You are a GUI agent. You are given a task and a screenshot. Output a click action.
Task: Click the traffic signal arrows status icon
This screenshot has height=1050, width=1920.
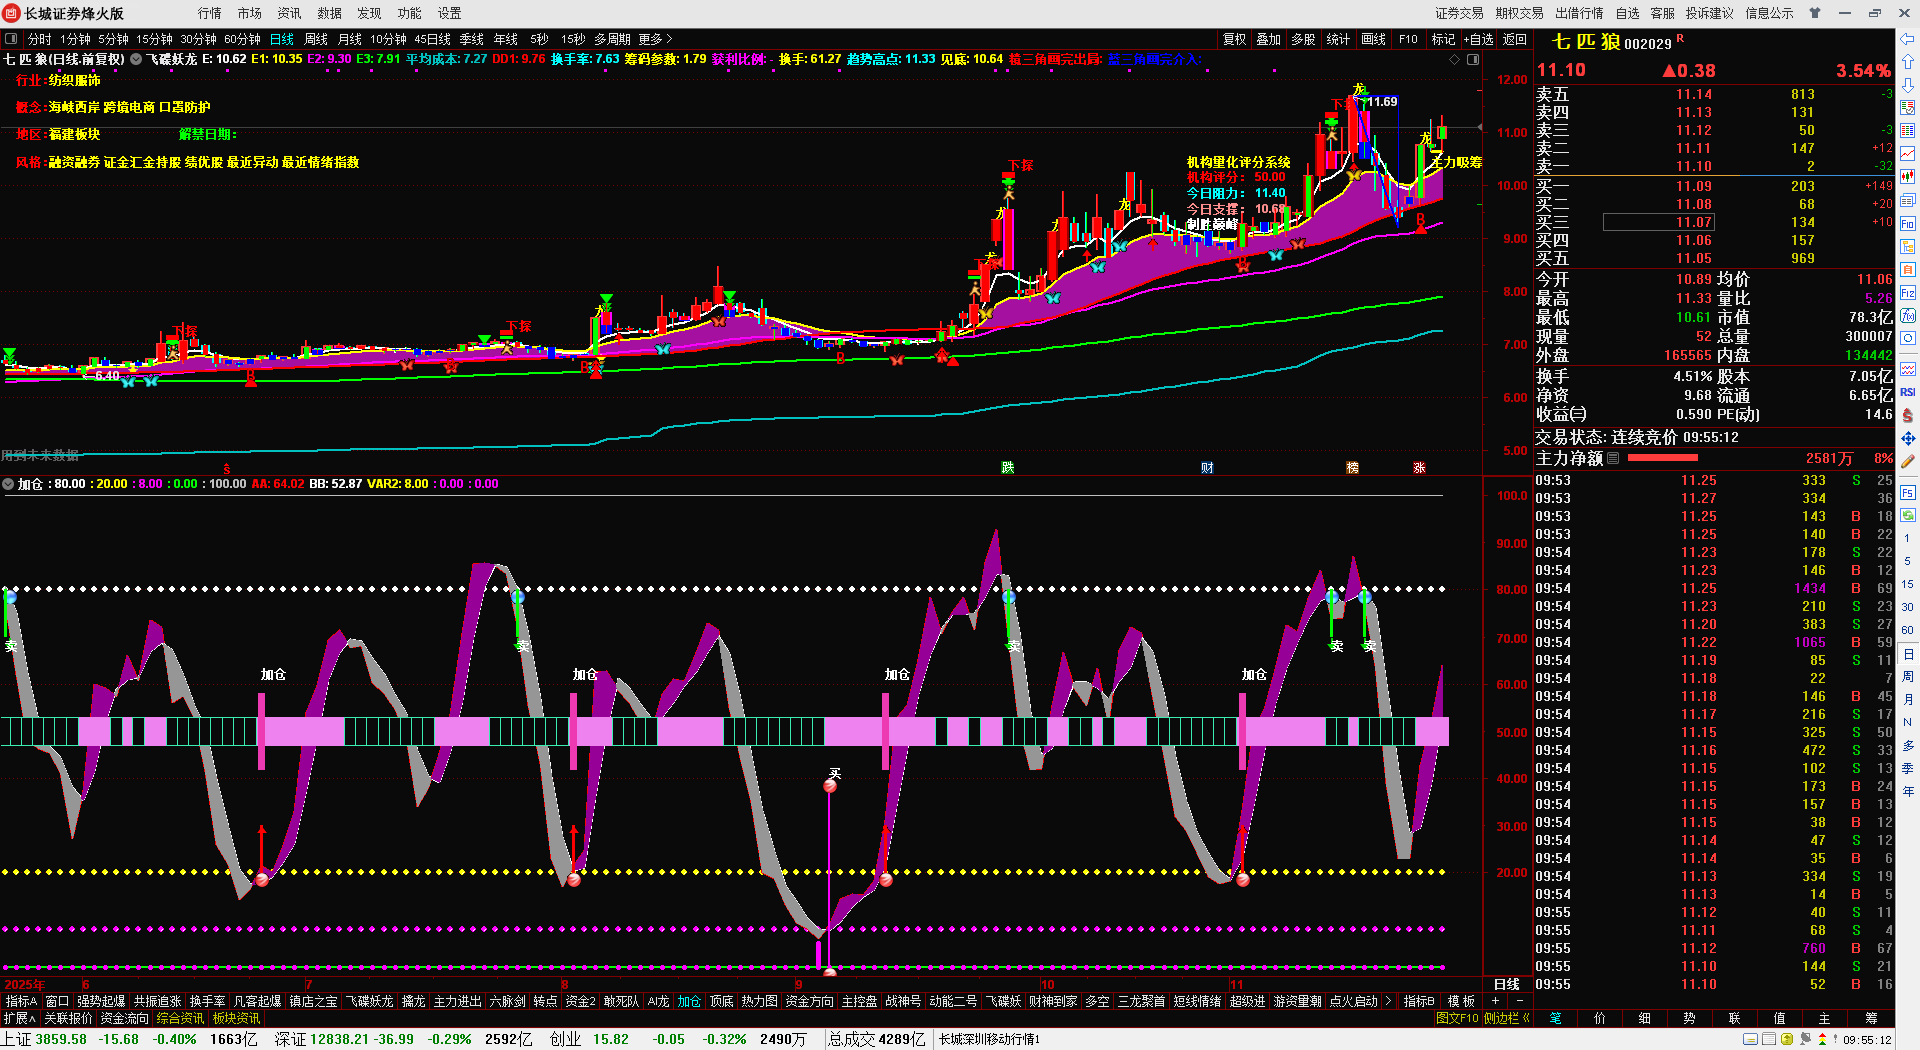[1822, 1040]
